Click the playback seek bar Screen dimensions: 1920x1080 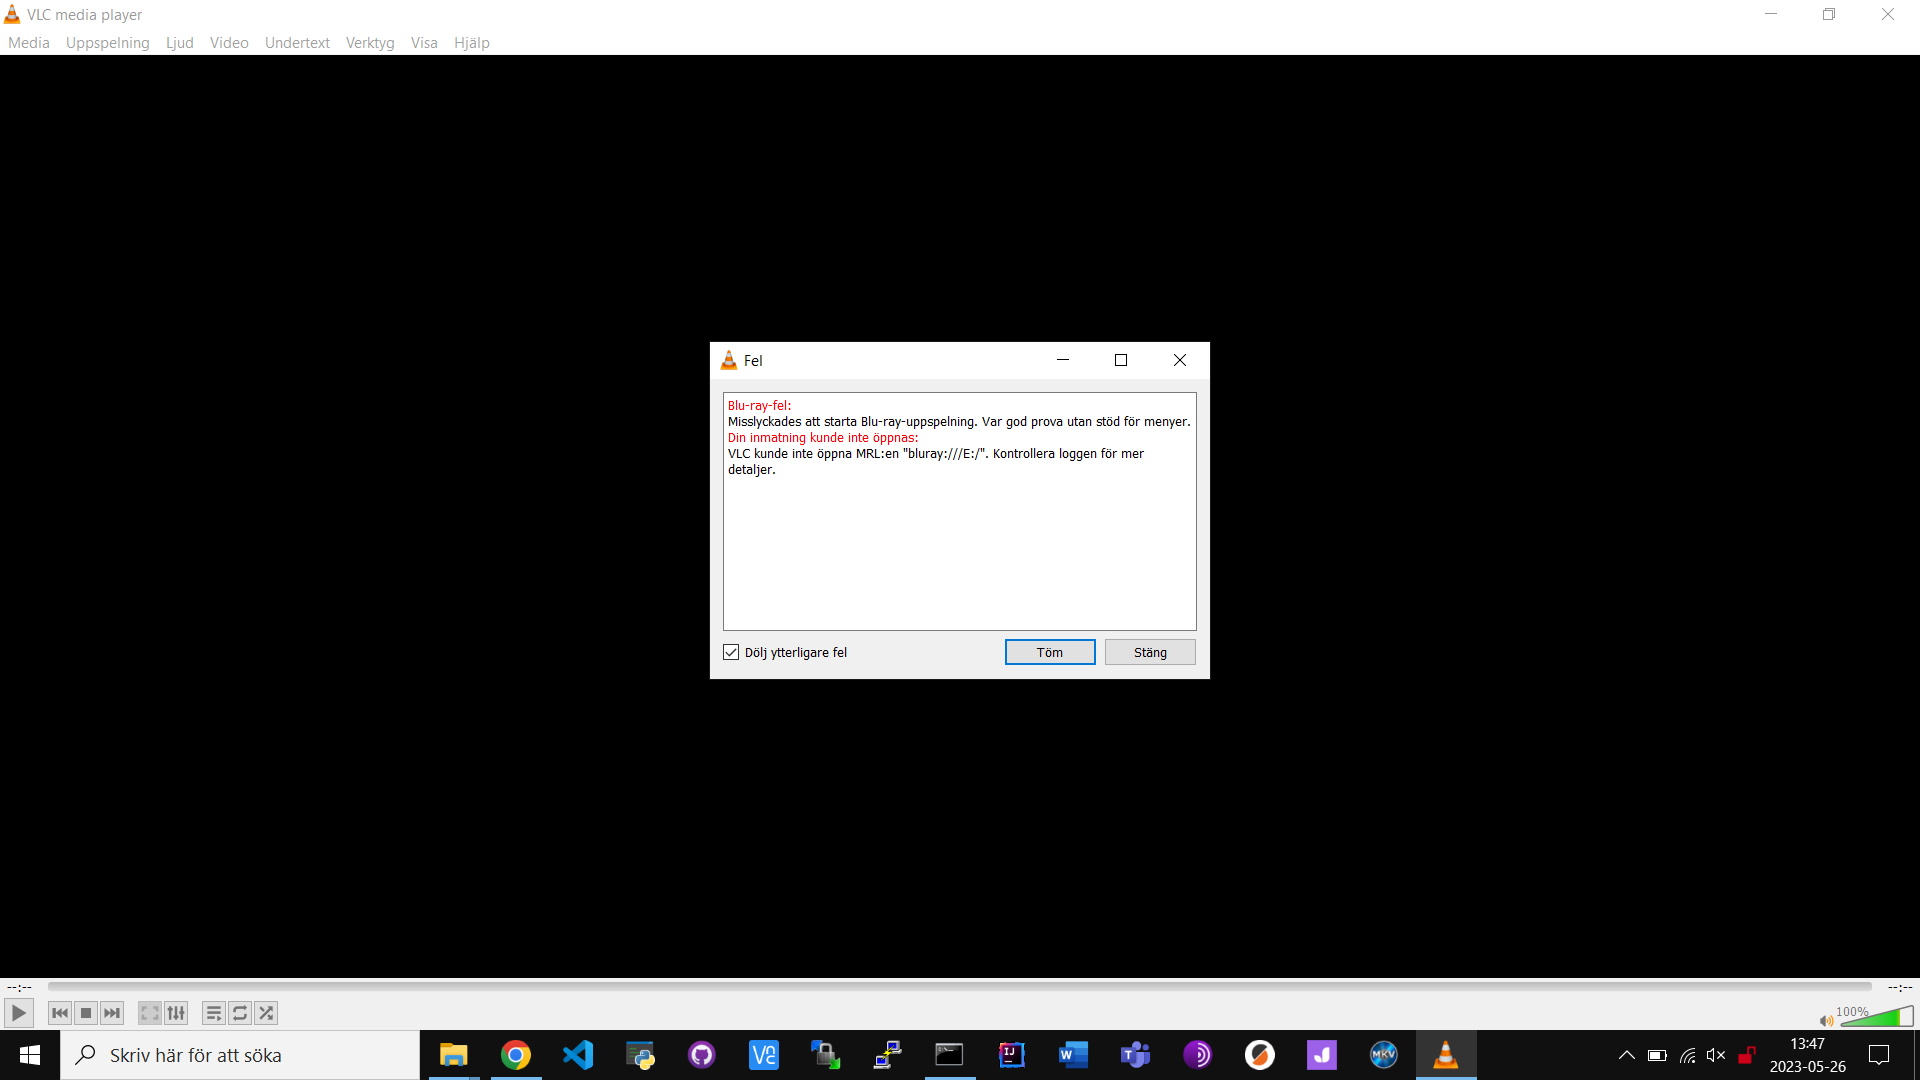click(960, 986)
